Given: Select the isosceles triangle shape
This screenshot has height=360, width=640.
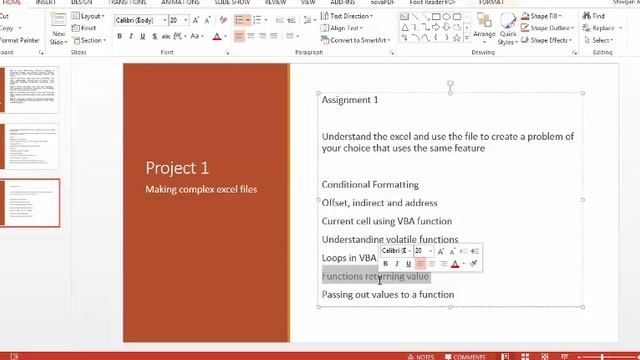Looking at the screenshot, I should 404,27.
